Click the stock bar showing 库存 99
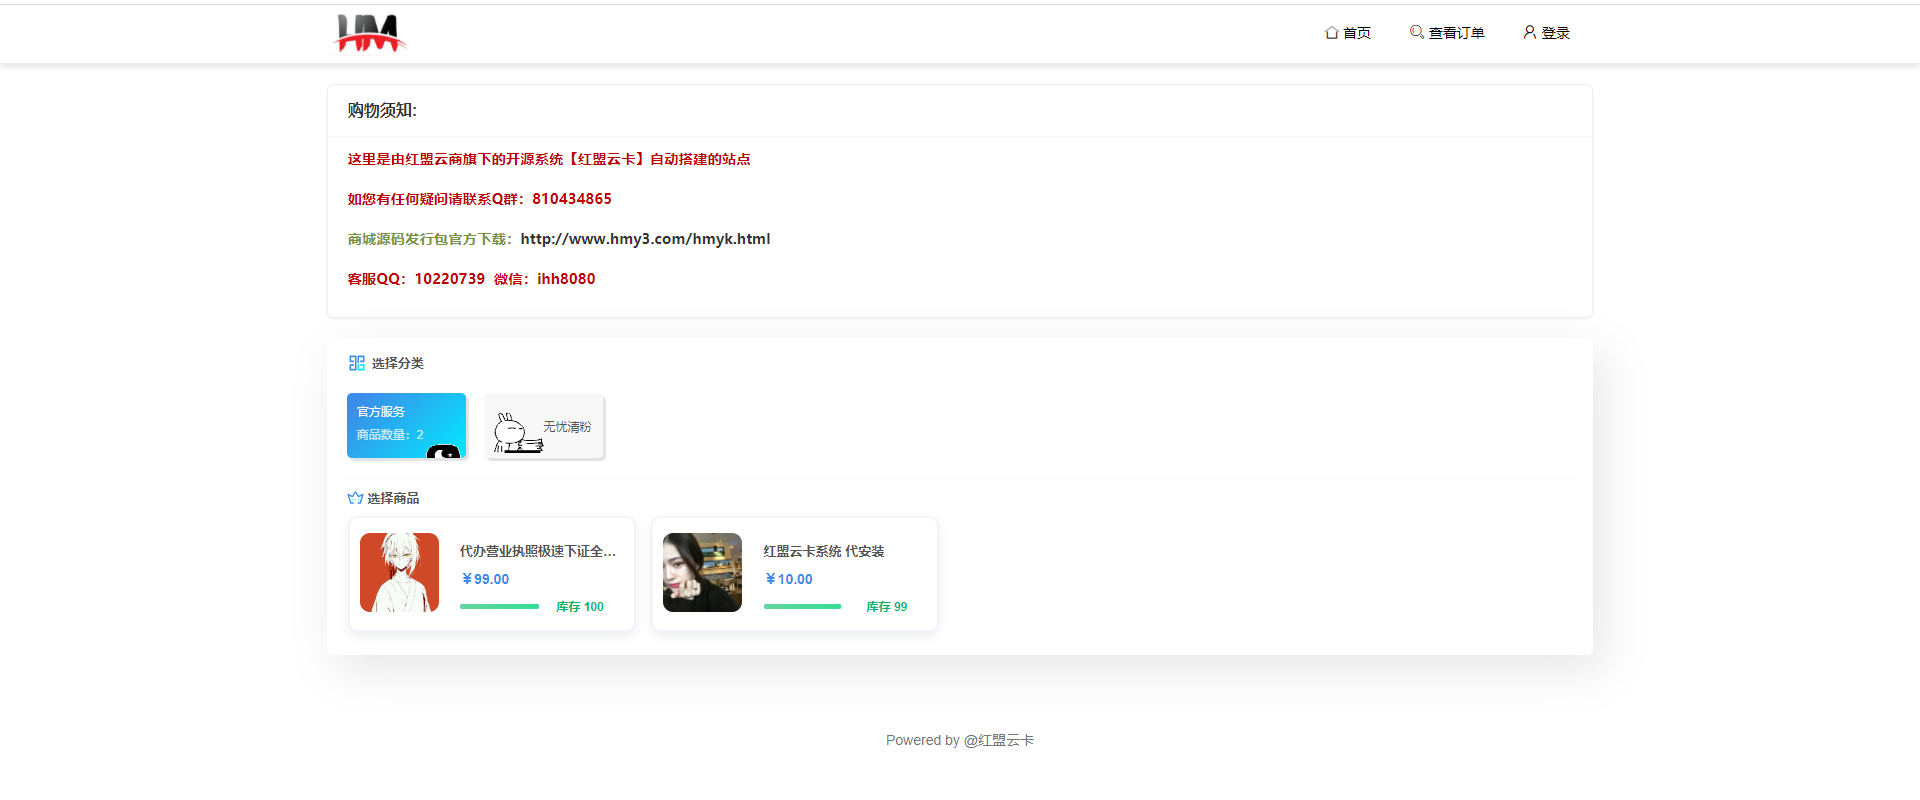 pyautogui.click(x=802, y=607)
